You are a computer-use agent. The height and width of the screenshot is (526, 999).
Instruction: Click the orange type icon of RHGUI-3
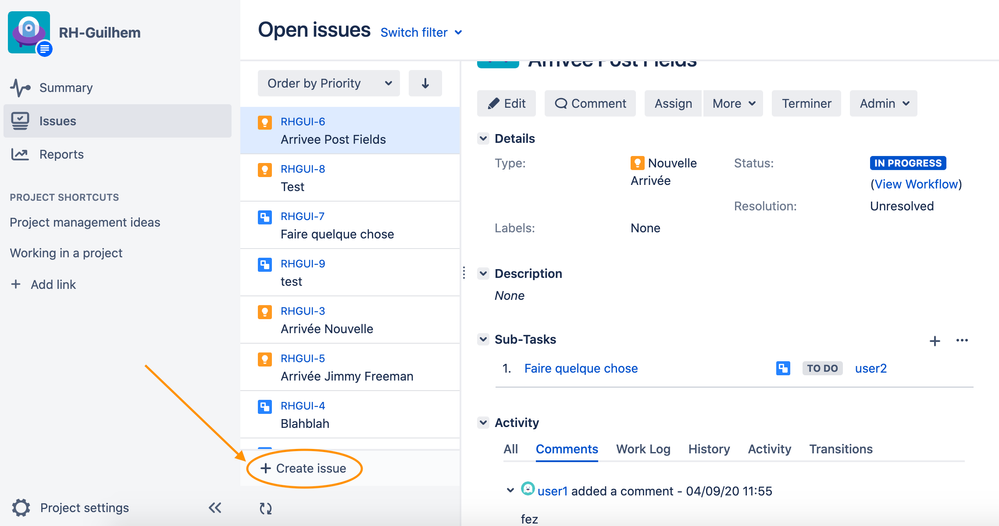(x=264, y=312)
